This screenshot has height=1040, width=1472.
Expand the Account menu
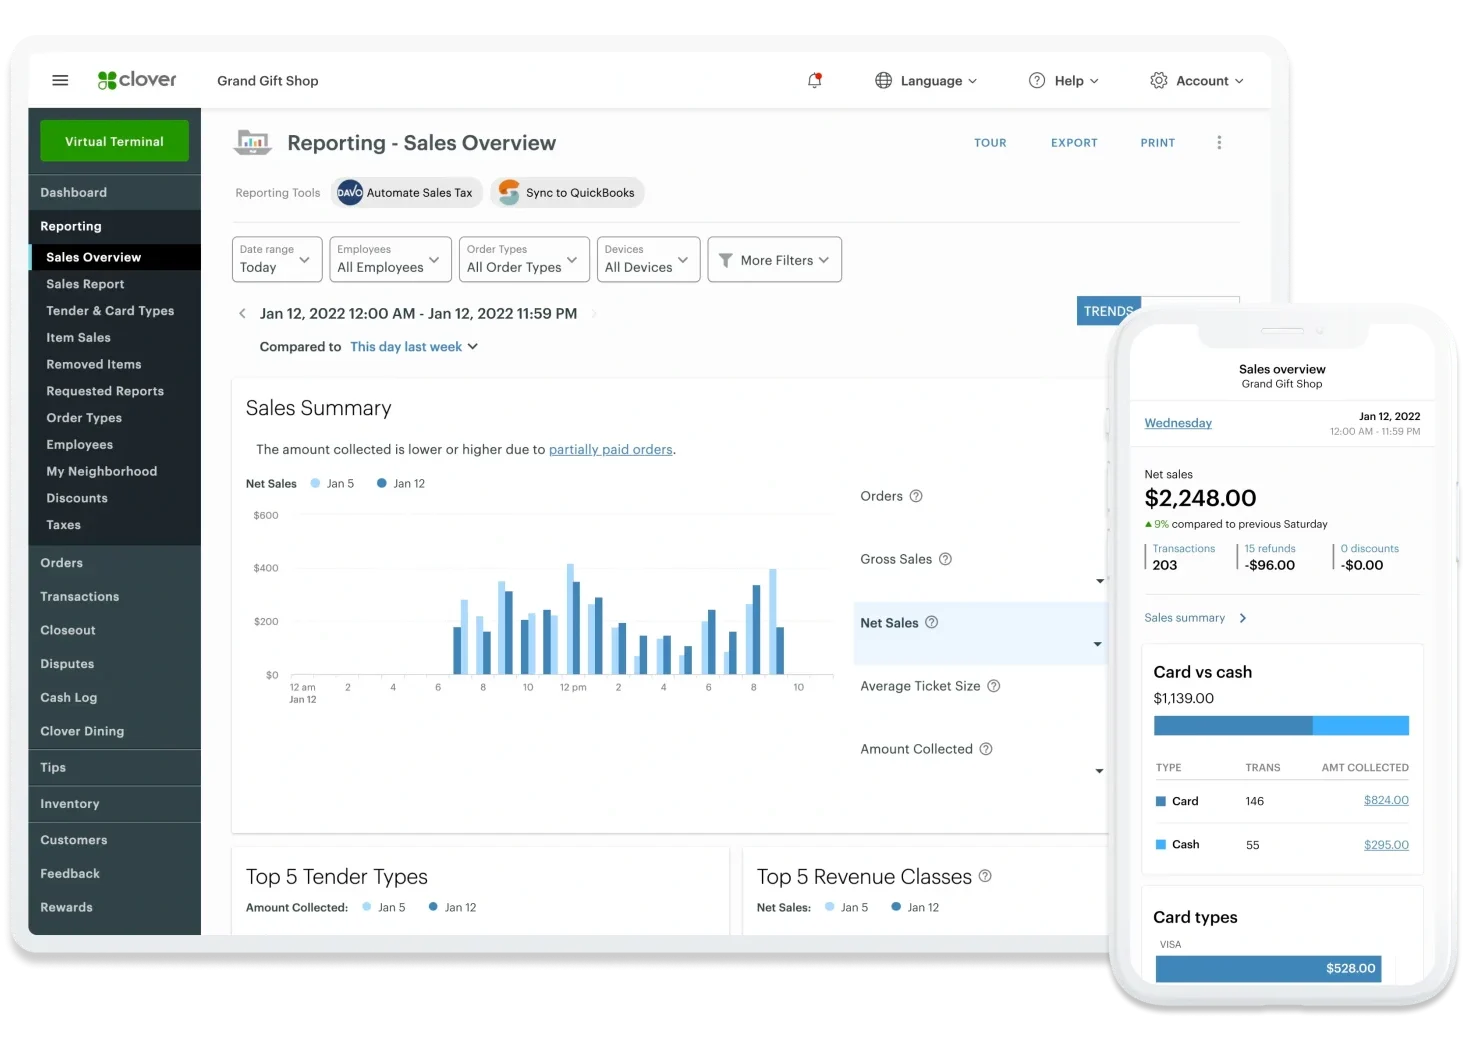tap(1196, 81)
